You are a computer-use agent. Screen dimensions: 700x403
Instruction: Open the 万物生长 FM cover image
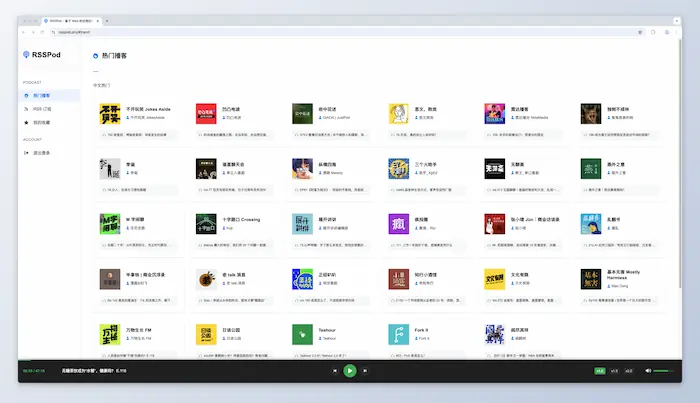(x=110, y=335)
